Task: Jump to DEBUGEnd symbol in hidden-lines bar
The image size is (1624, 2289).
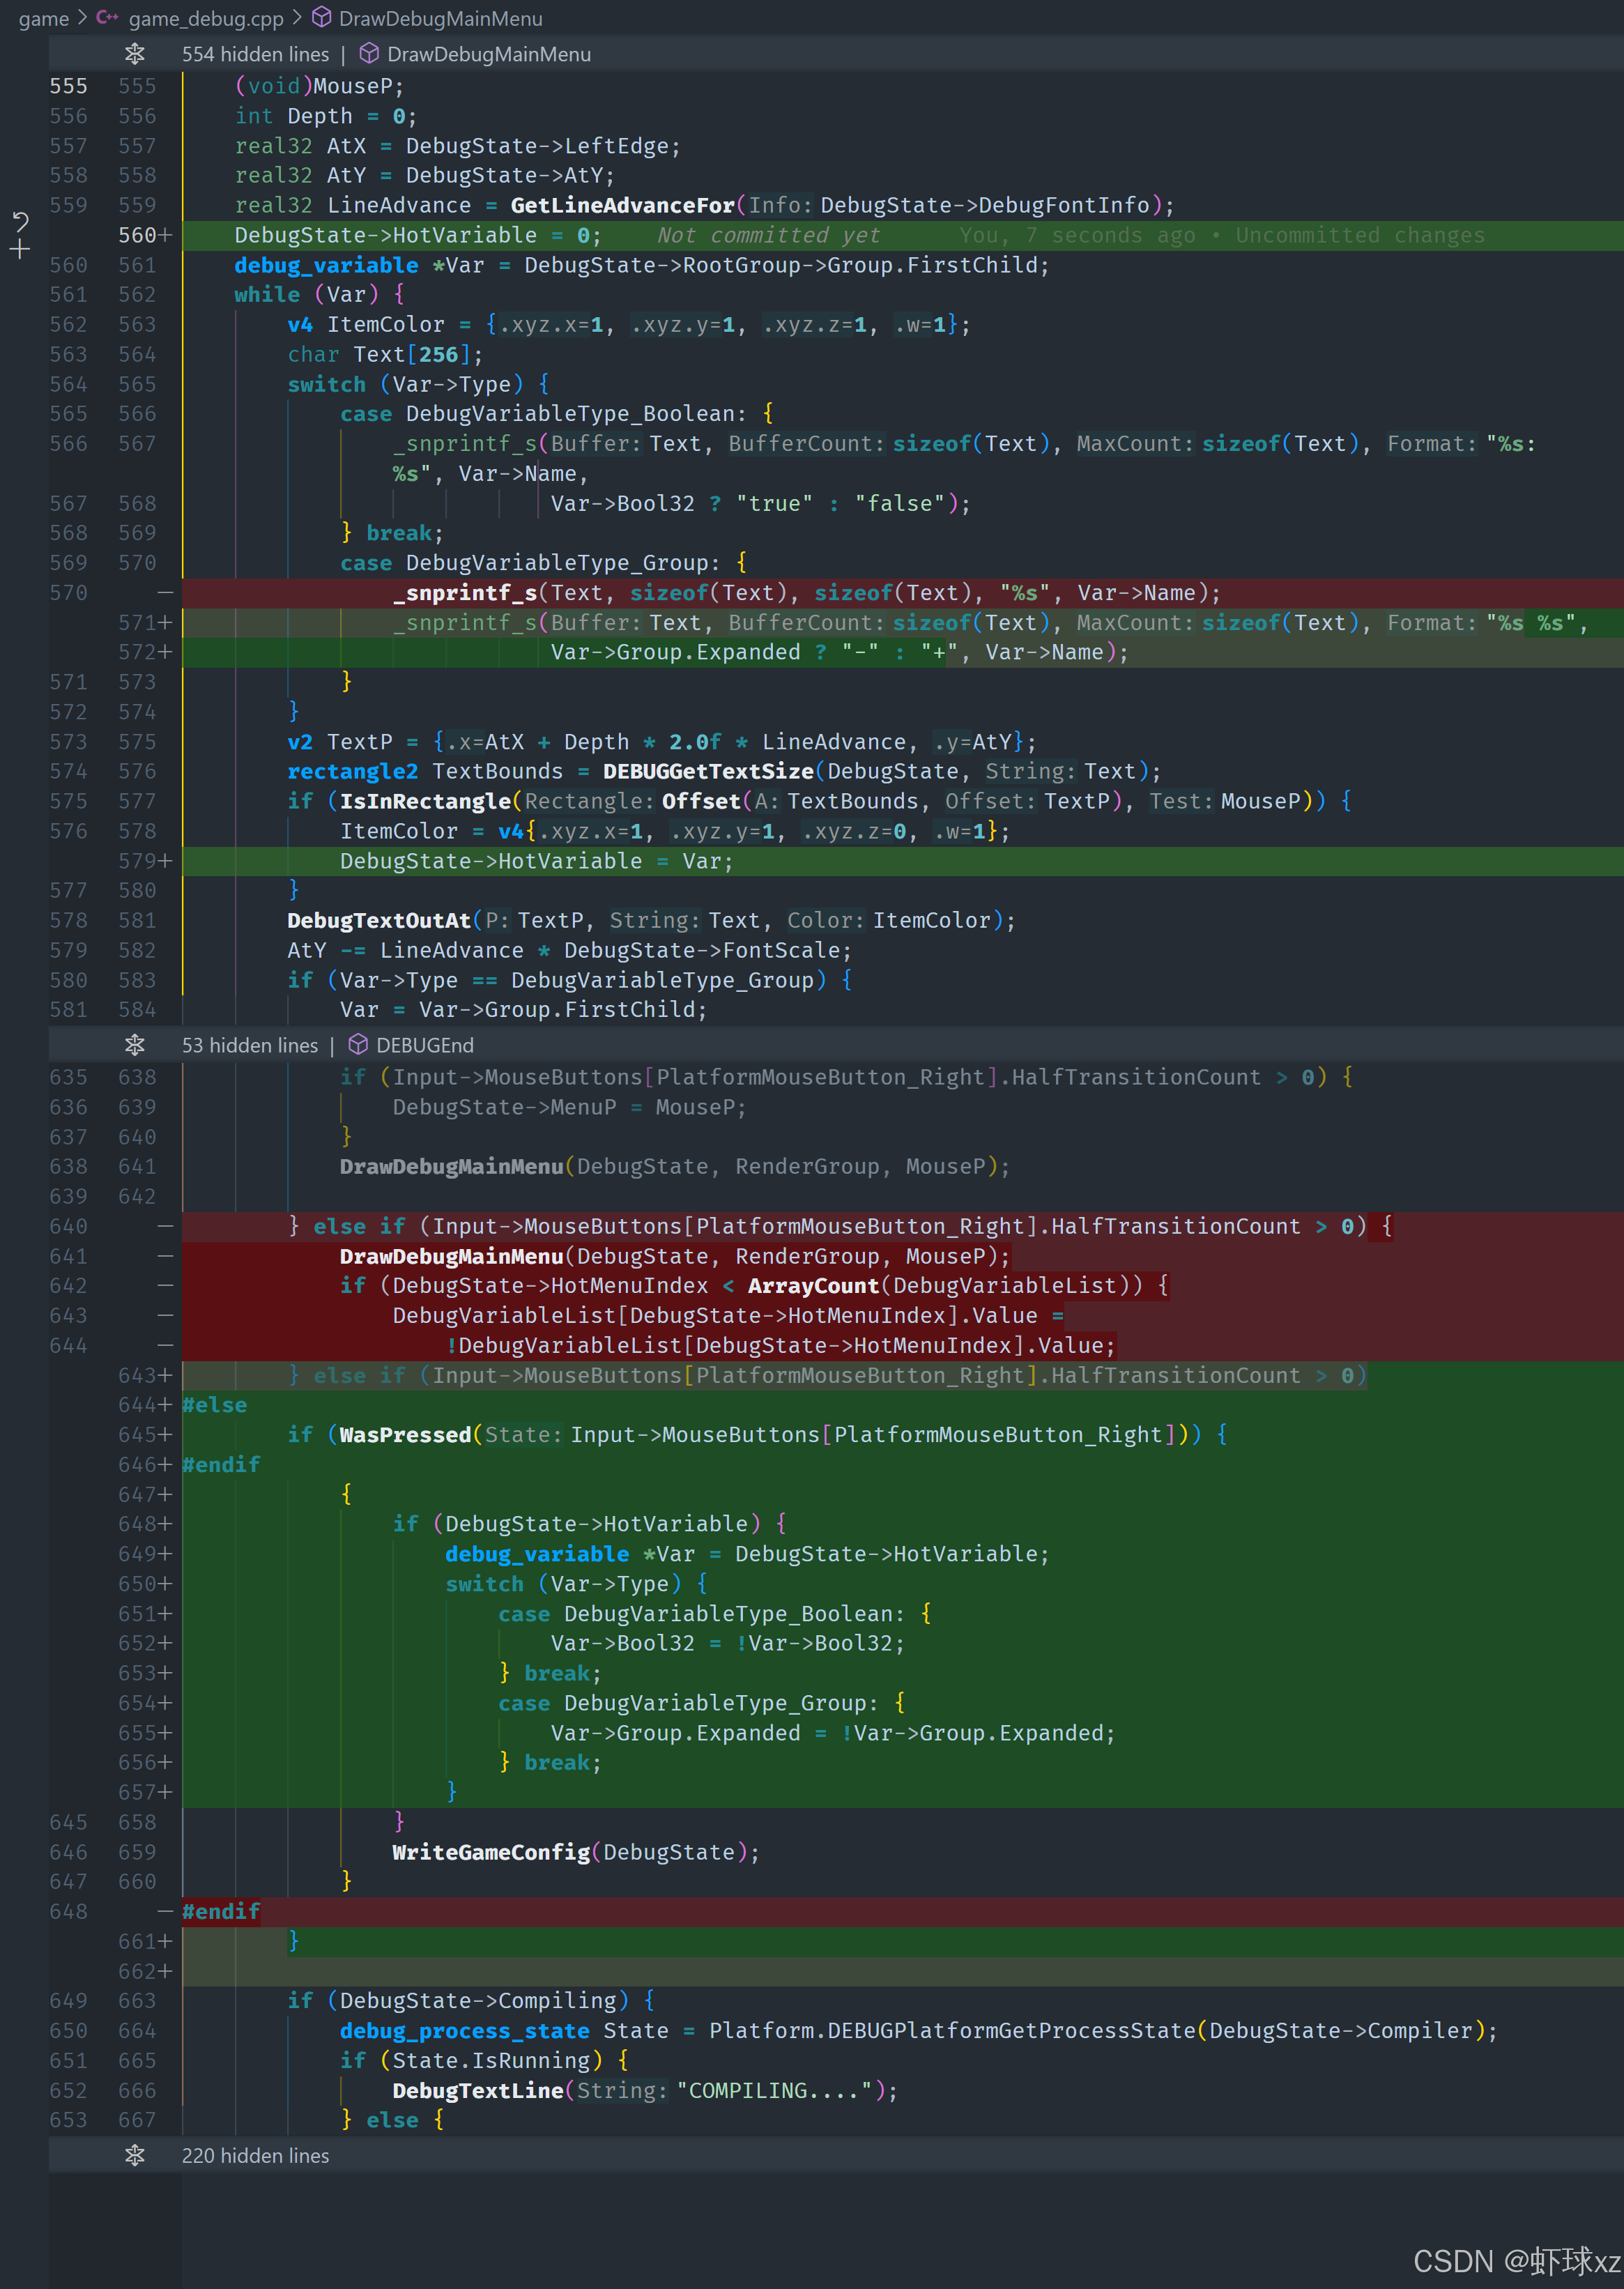Action: point(424,1045)
